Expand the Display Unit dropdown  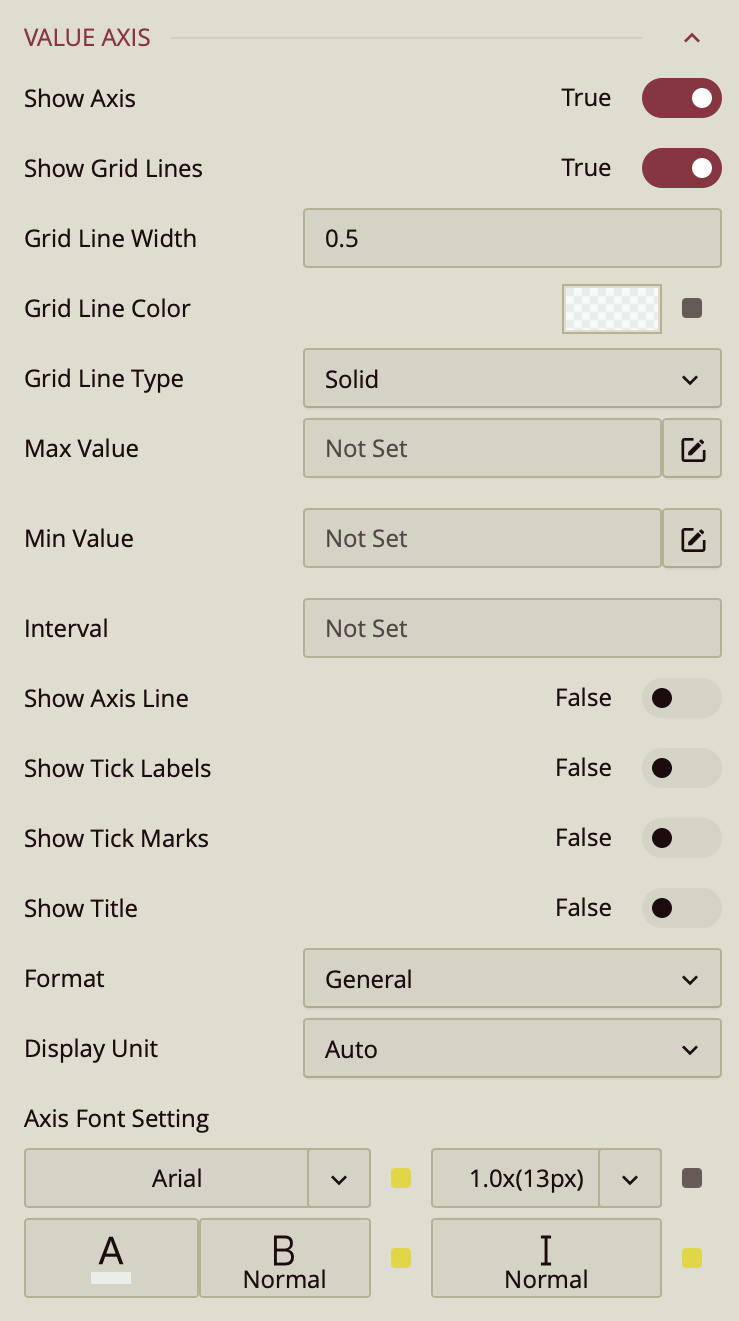coord(511,1049)
